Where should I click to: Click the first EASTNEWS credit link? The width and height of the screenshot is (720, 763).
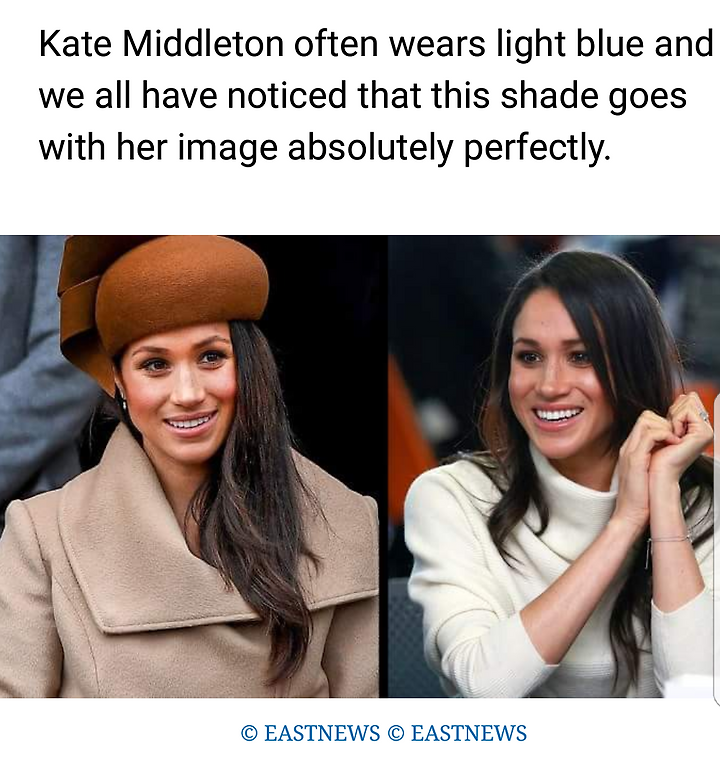(x=322, y=733)
